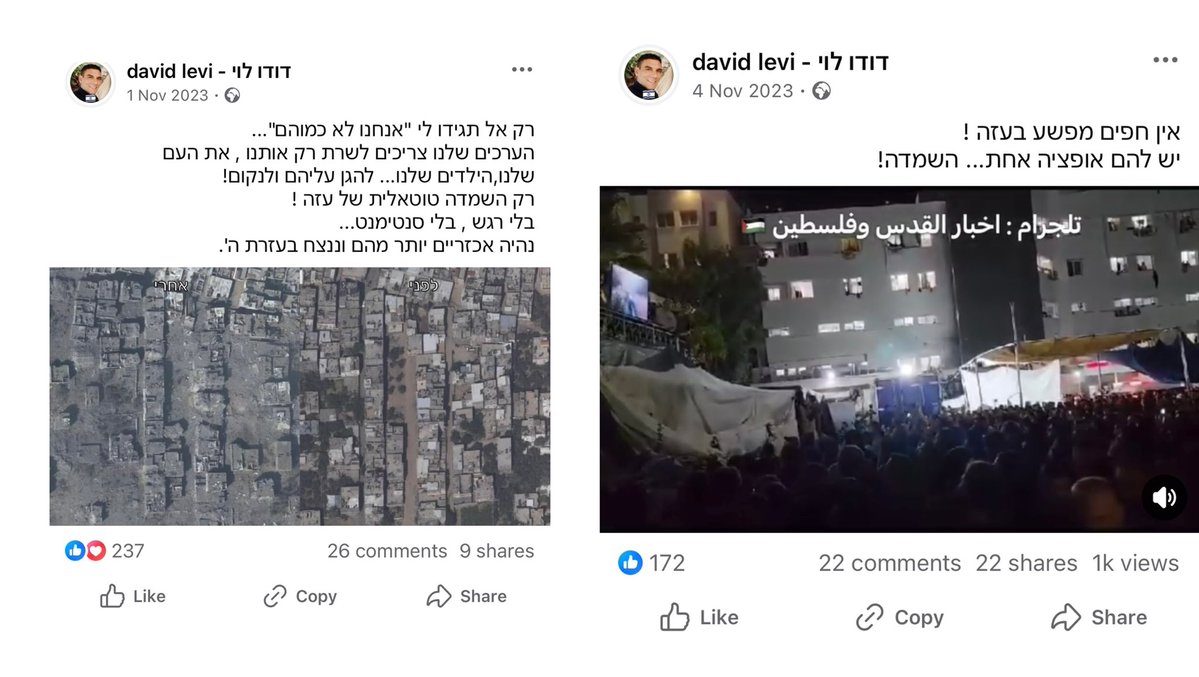The width and height of the screenshot is (1199, 677).
Task: View the 22 shares list
Action: point(1026,563)
